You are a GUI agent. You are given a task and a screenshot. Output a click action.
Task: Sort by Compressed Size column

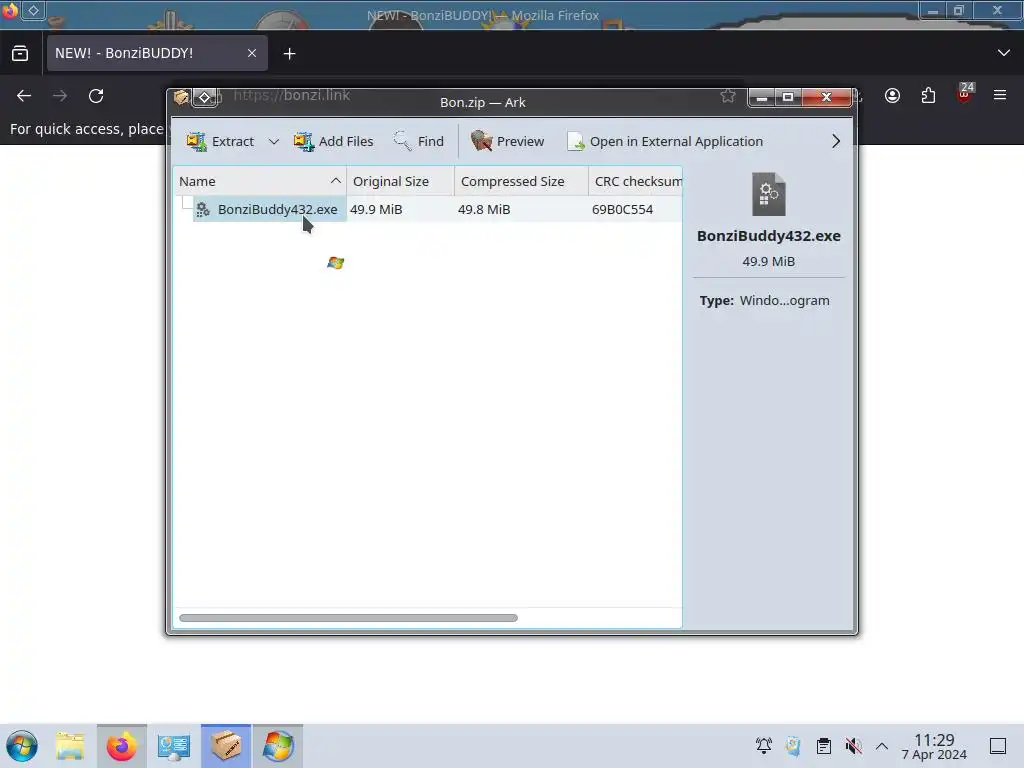point(521,181)
